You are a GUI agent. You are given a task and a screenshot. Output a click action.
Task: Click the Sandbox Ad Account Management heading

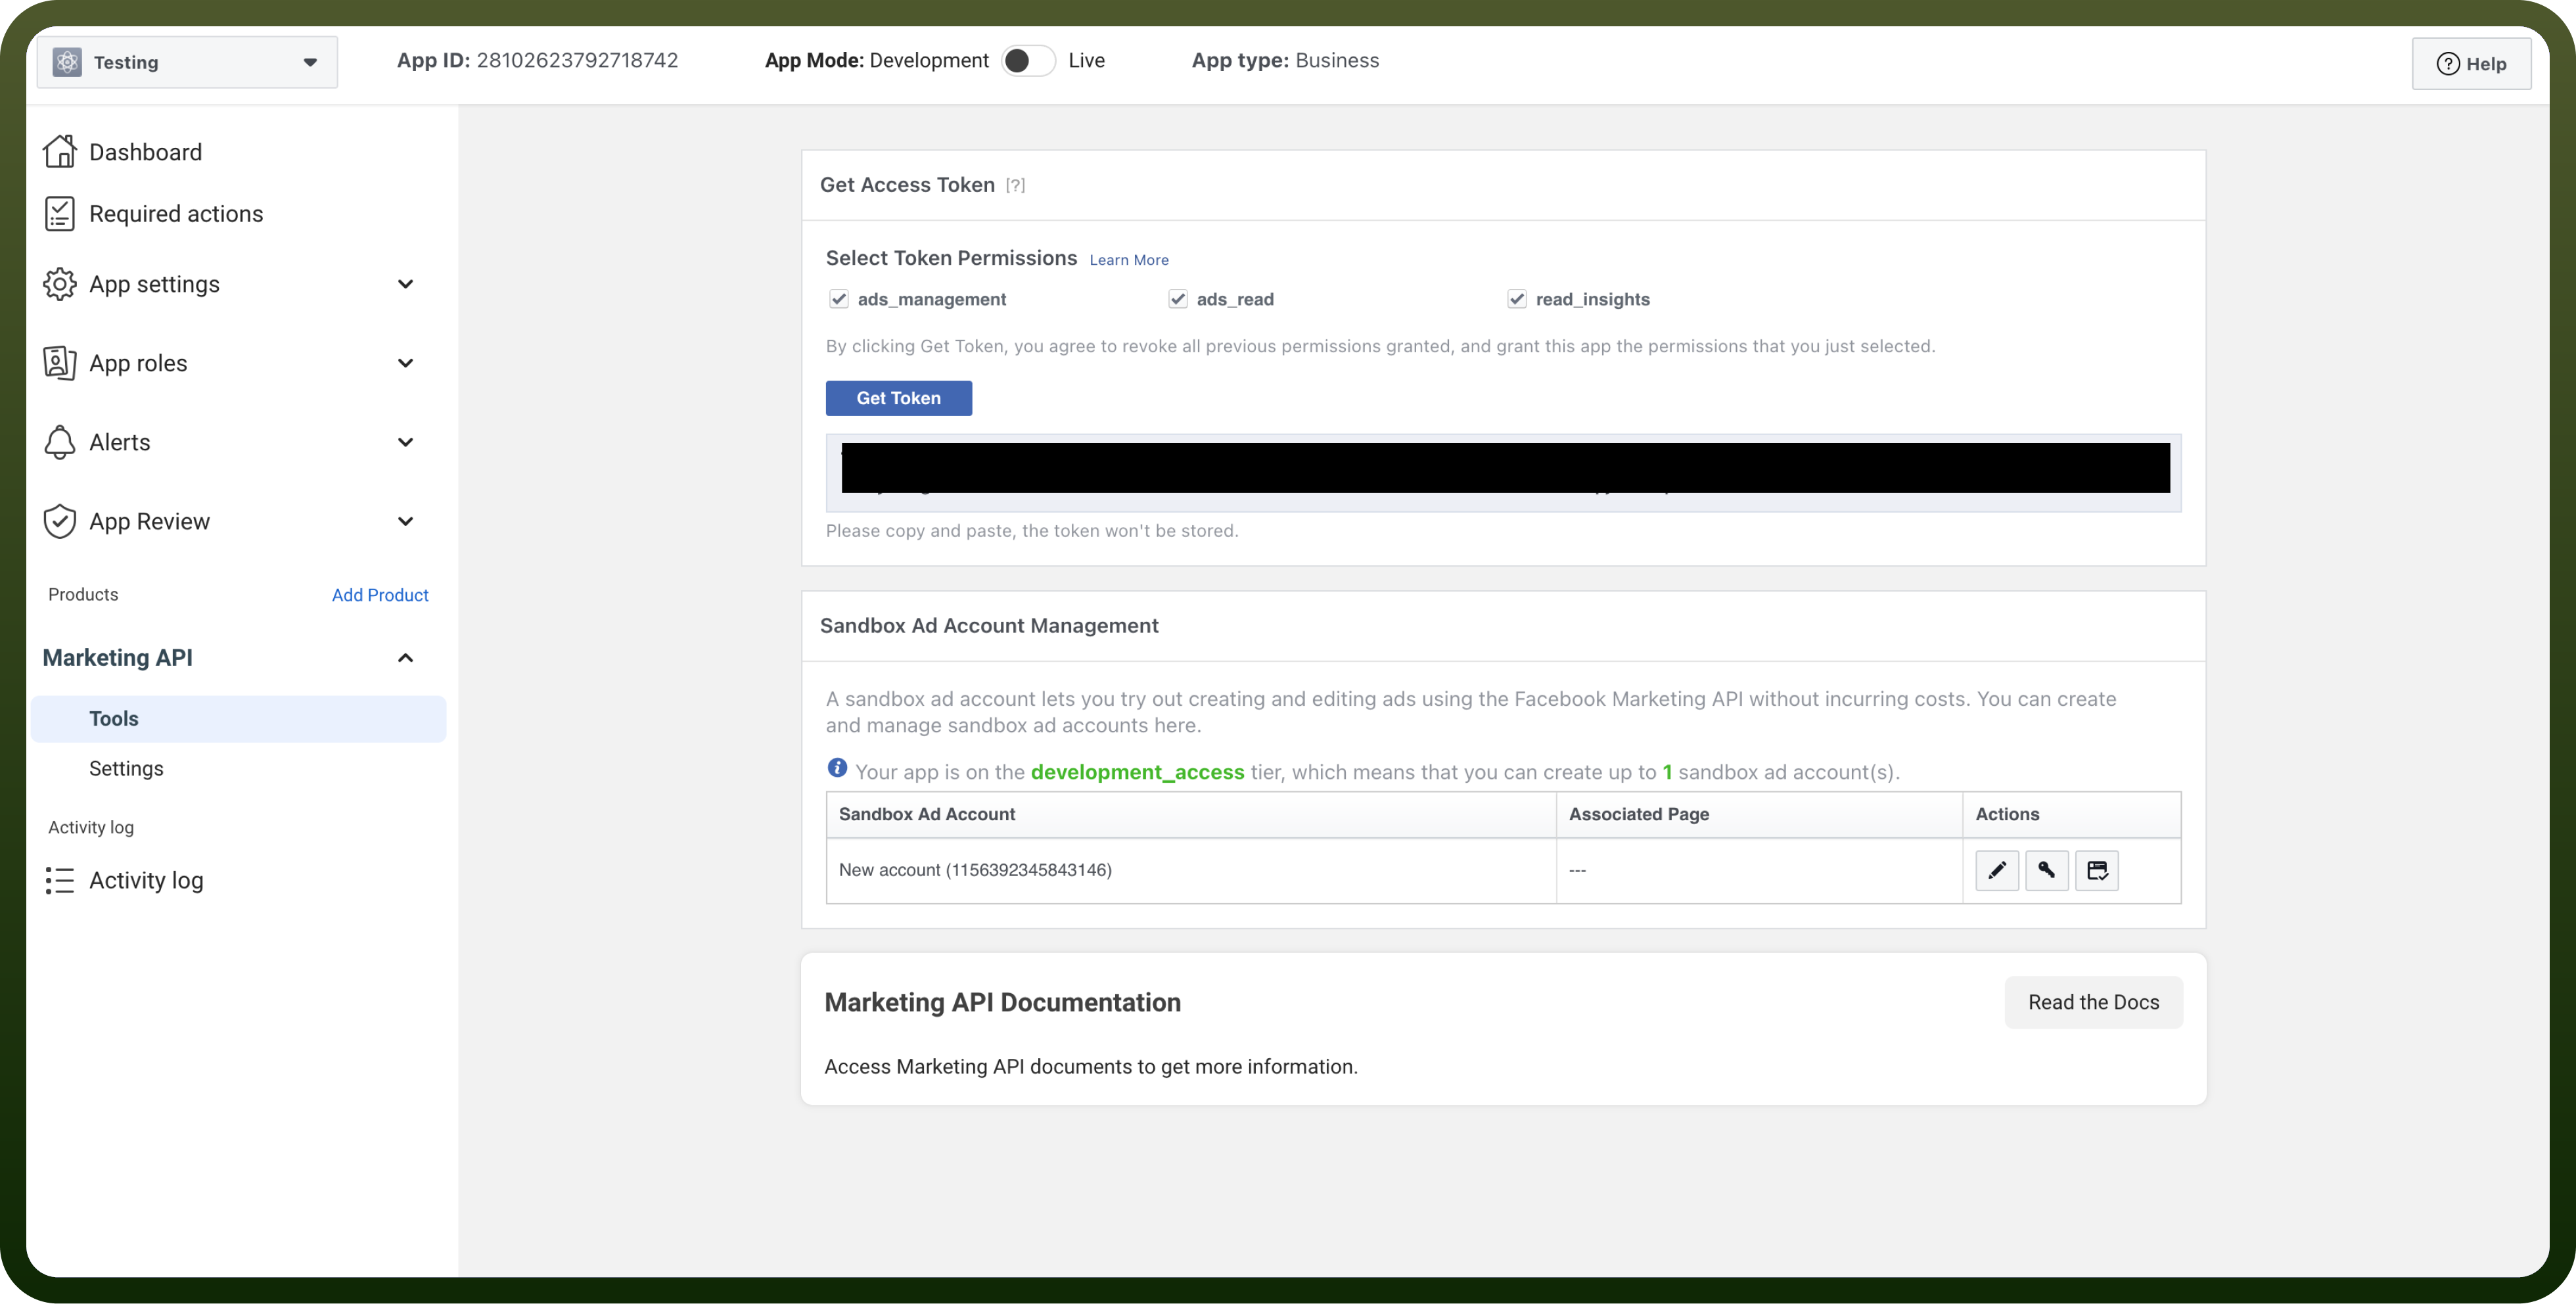coord(989,625)
